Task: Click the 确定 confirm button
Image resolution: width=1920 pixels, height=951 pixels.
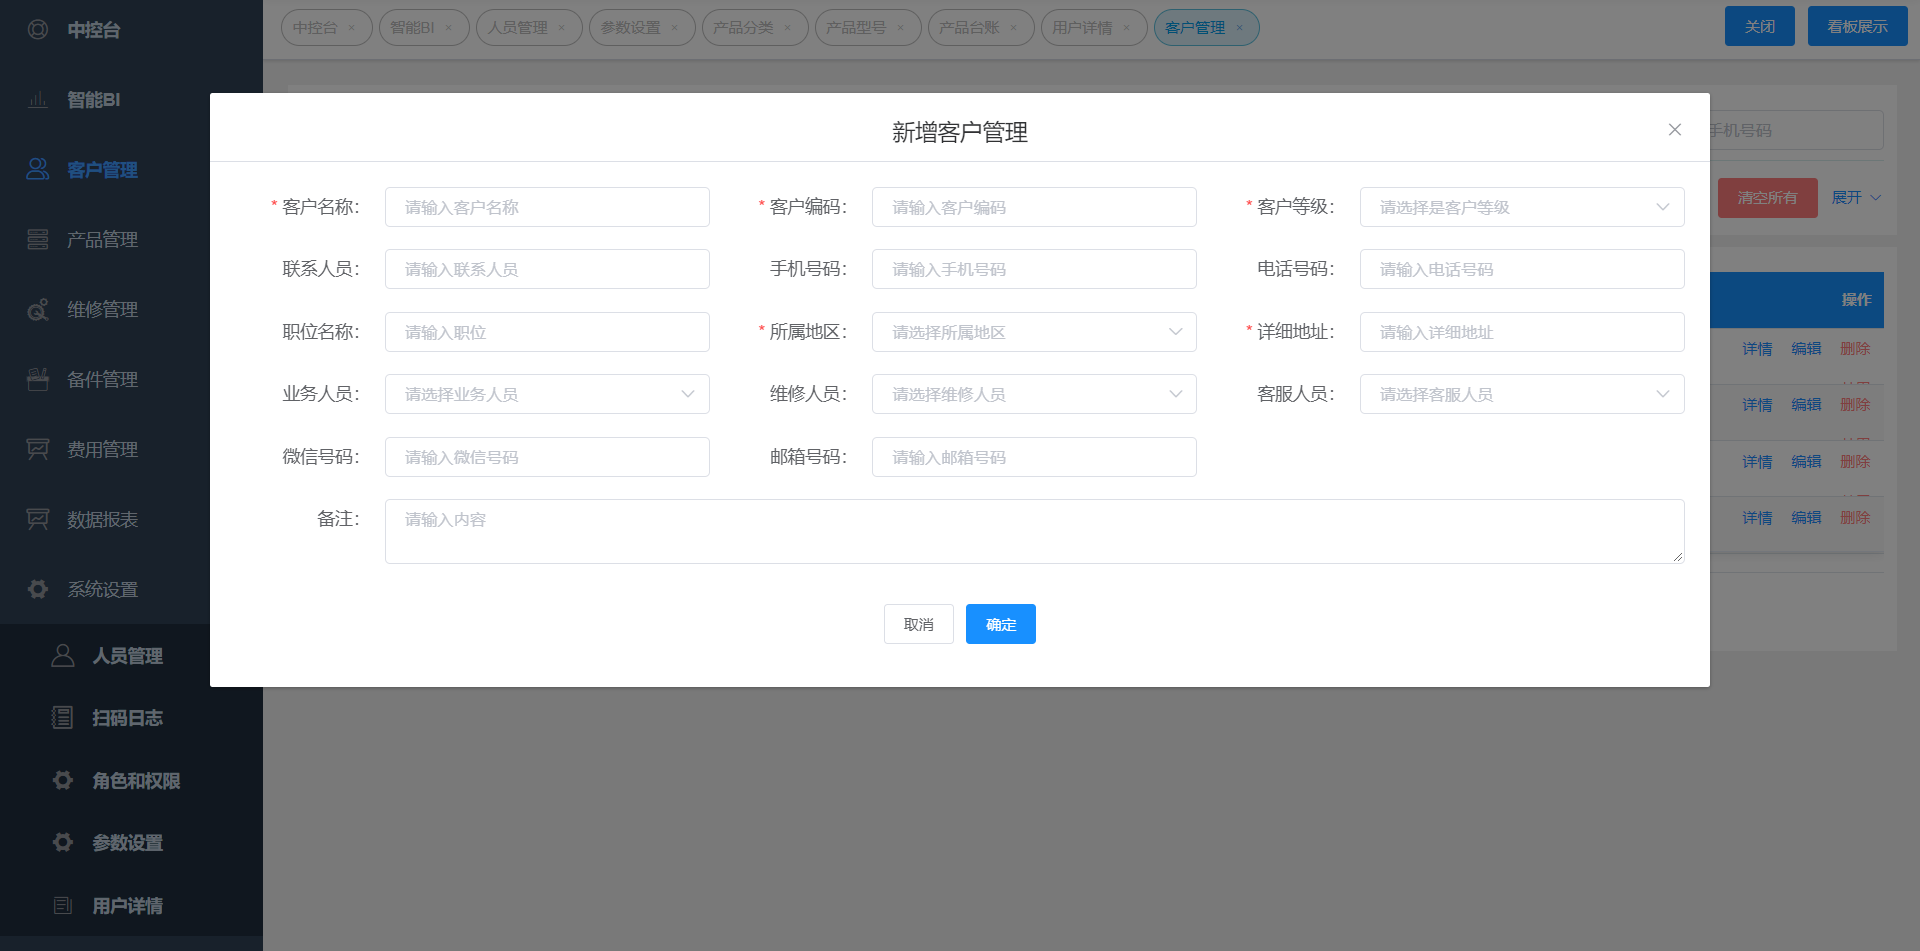Action: coord(1000,624)
